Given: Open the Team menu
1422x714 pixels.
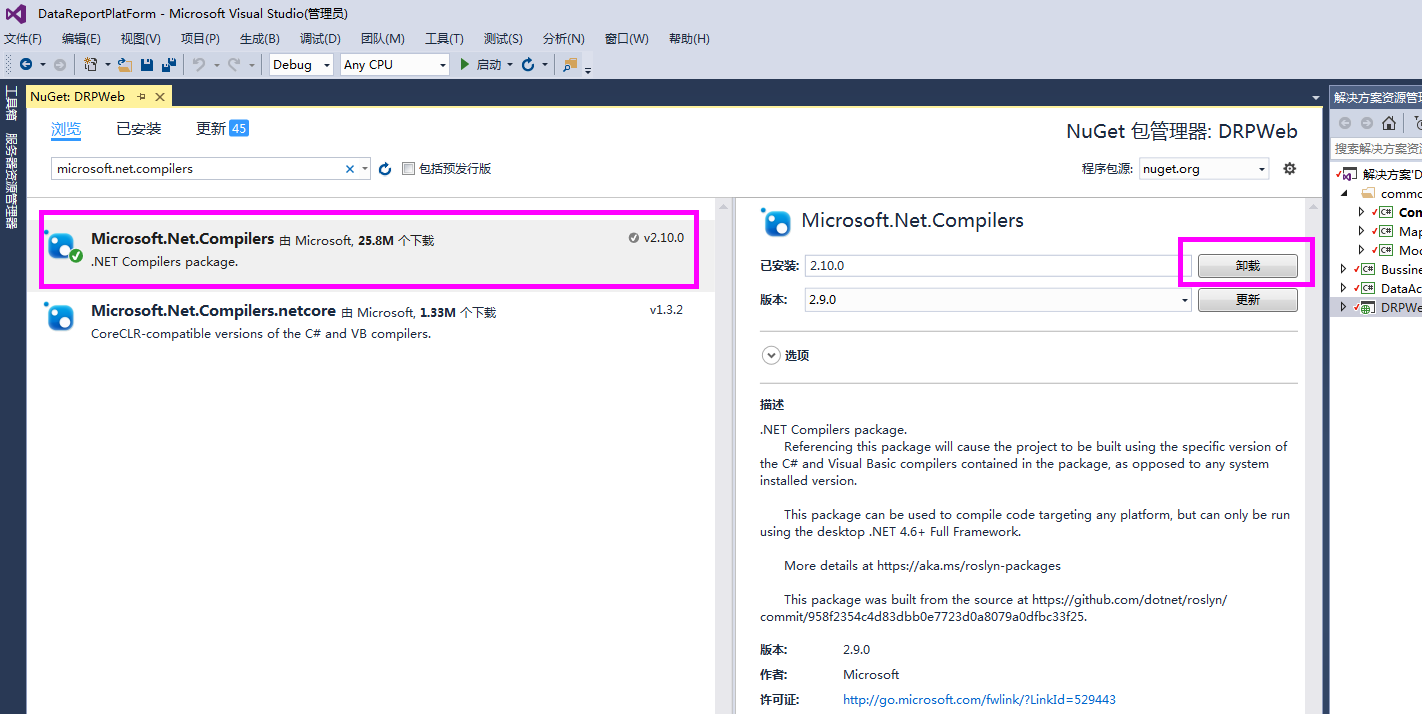Looking at the screenshot, I should tap(382, 38).
